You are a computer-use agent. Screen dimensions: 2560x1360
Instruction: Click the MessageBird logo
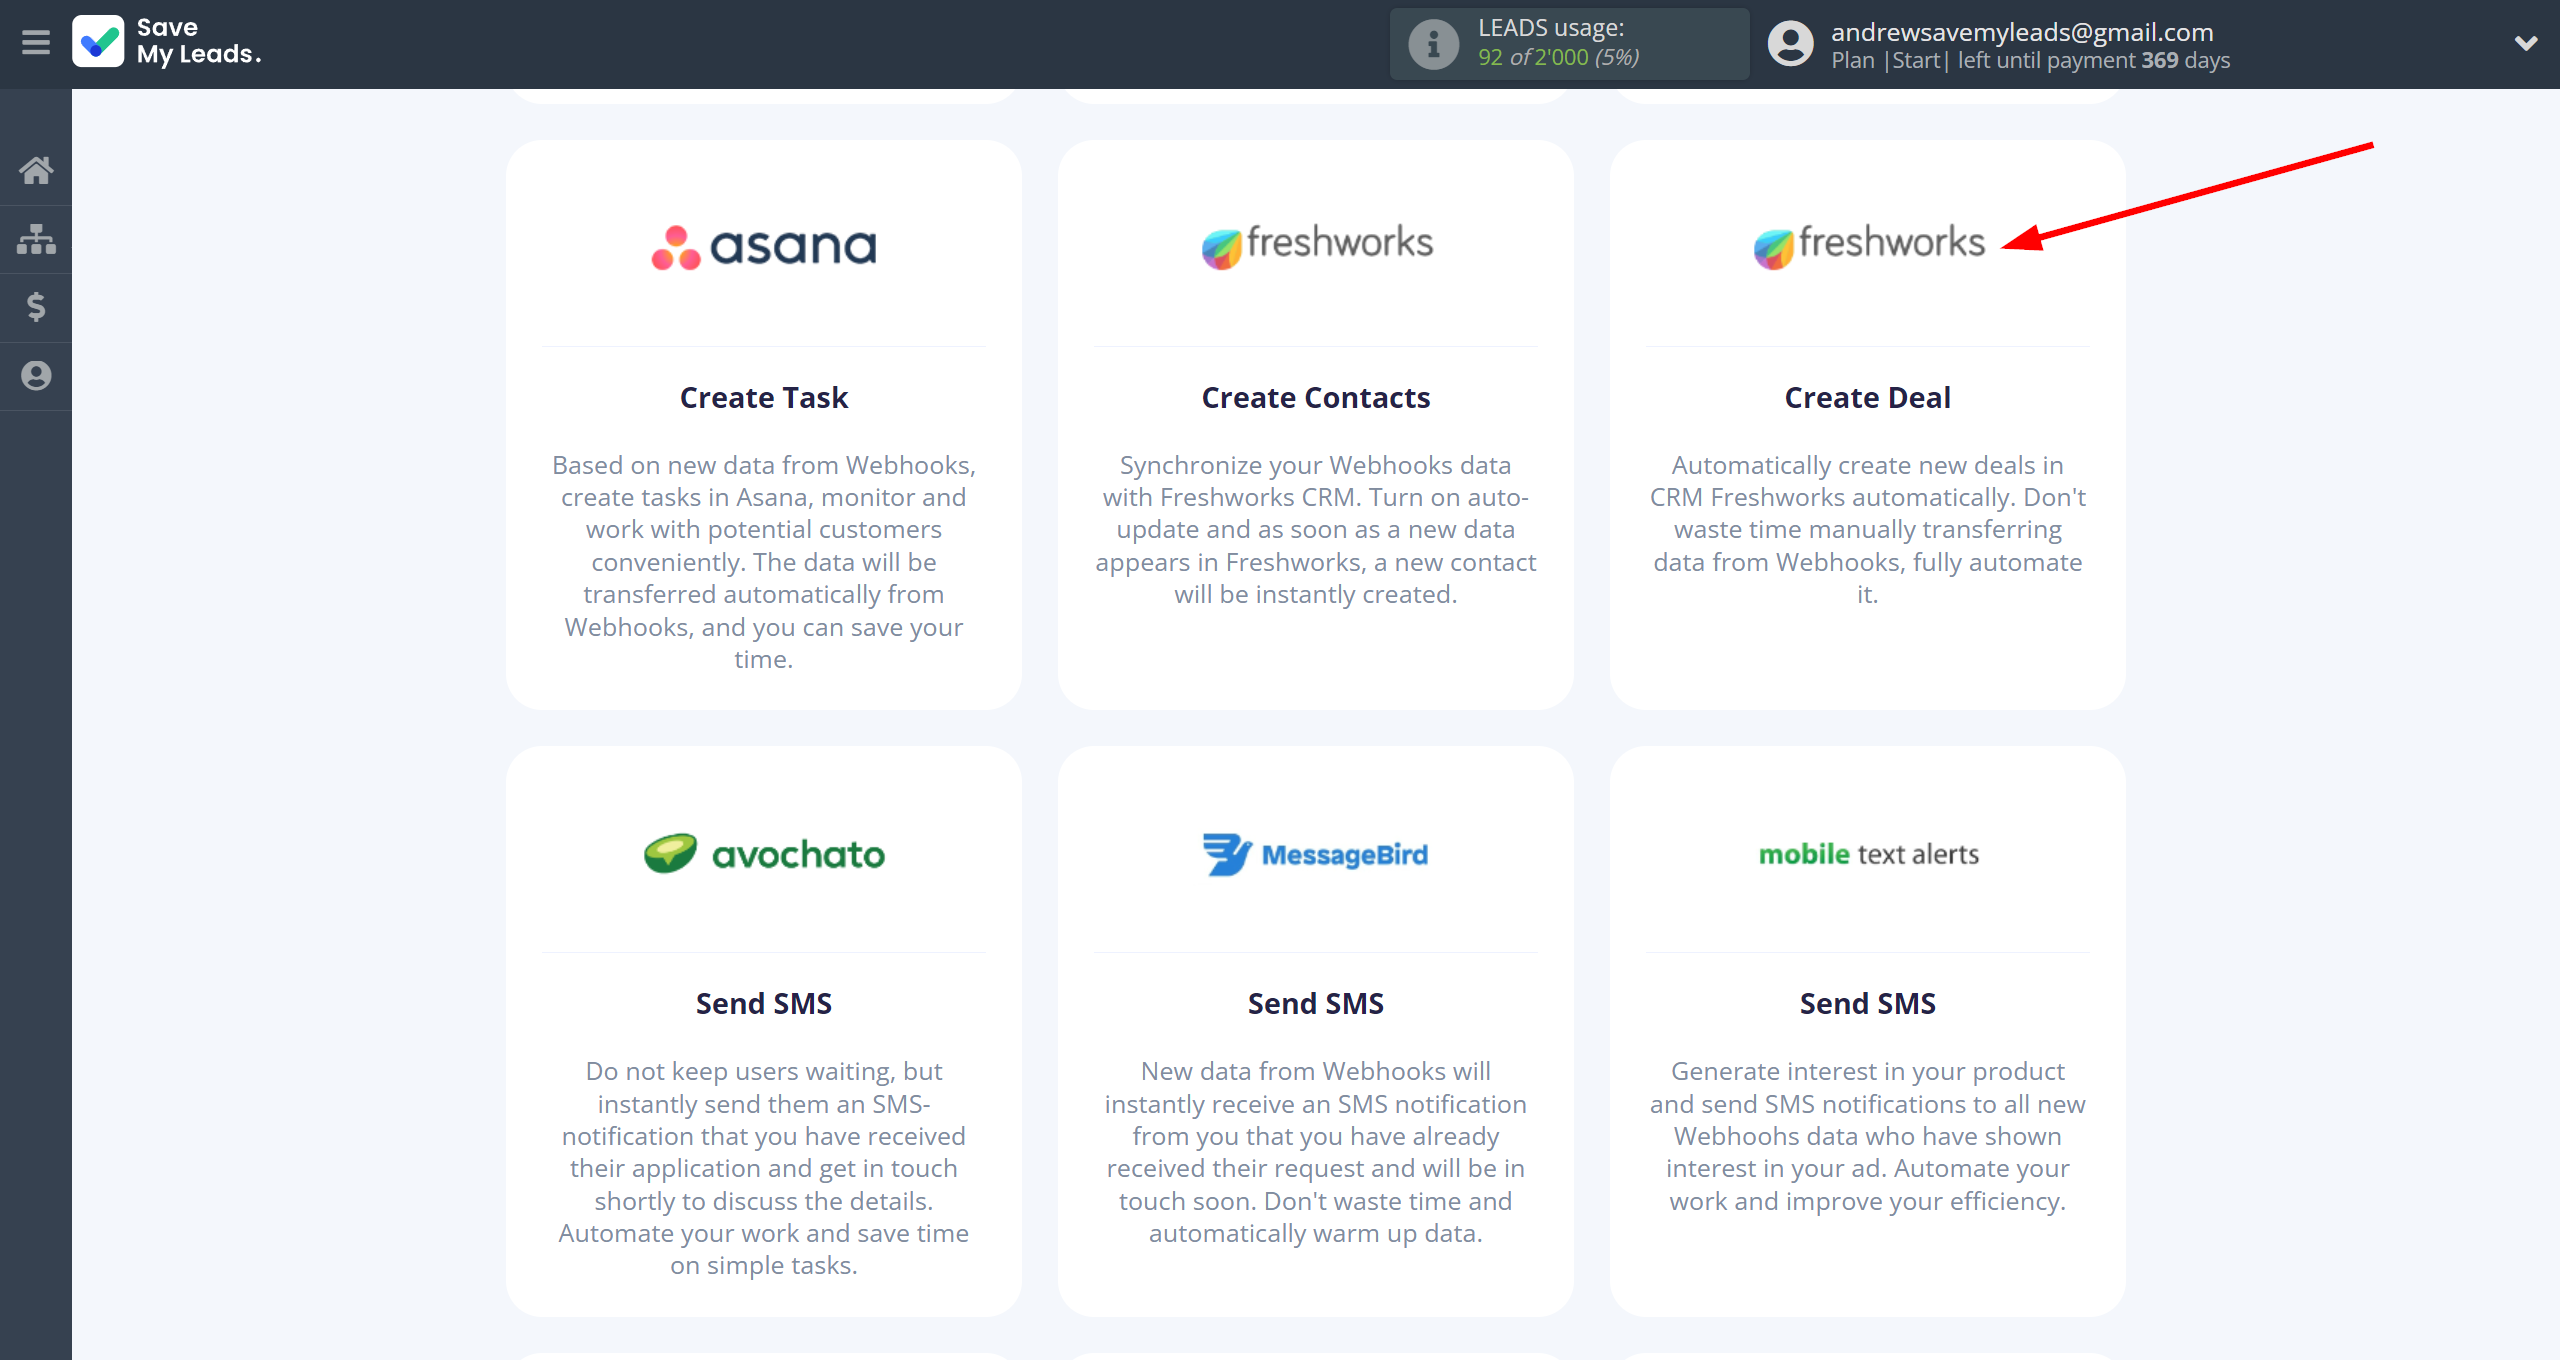pyautogui.click(x=1316, y=854)
